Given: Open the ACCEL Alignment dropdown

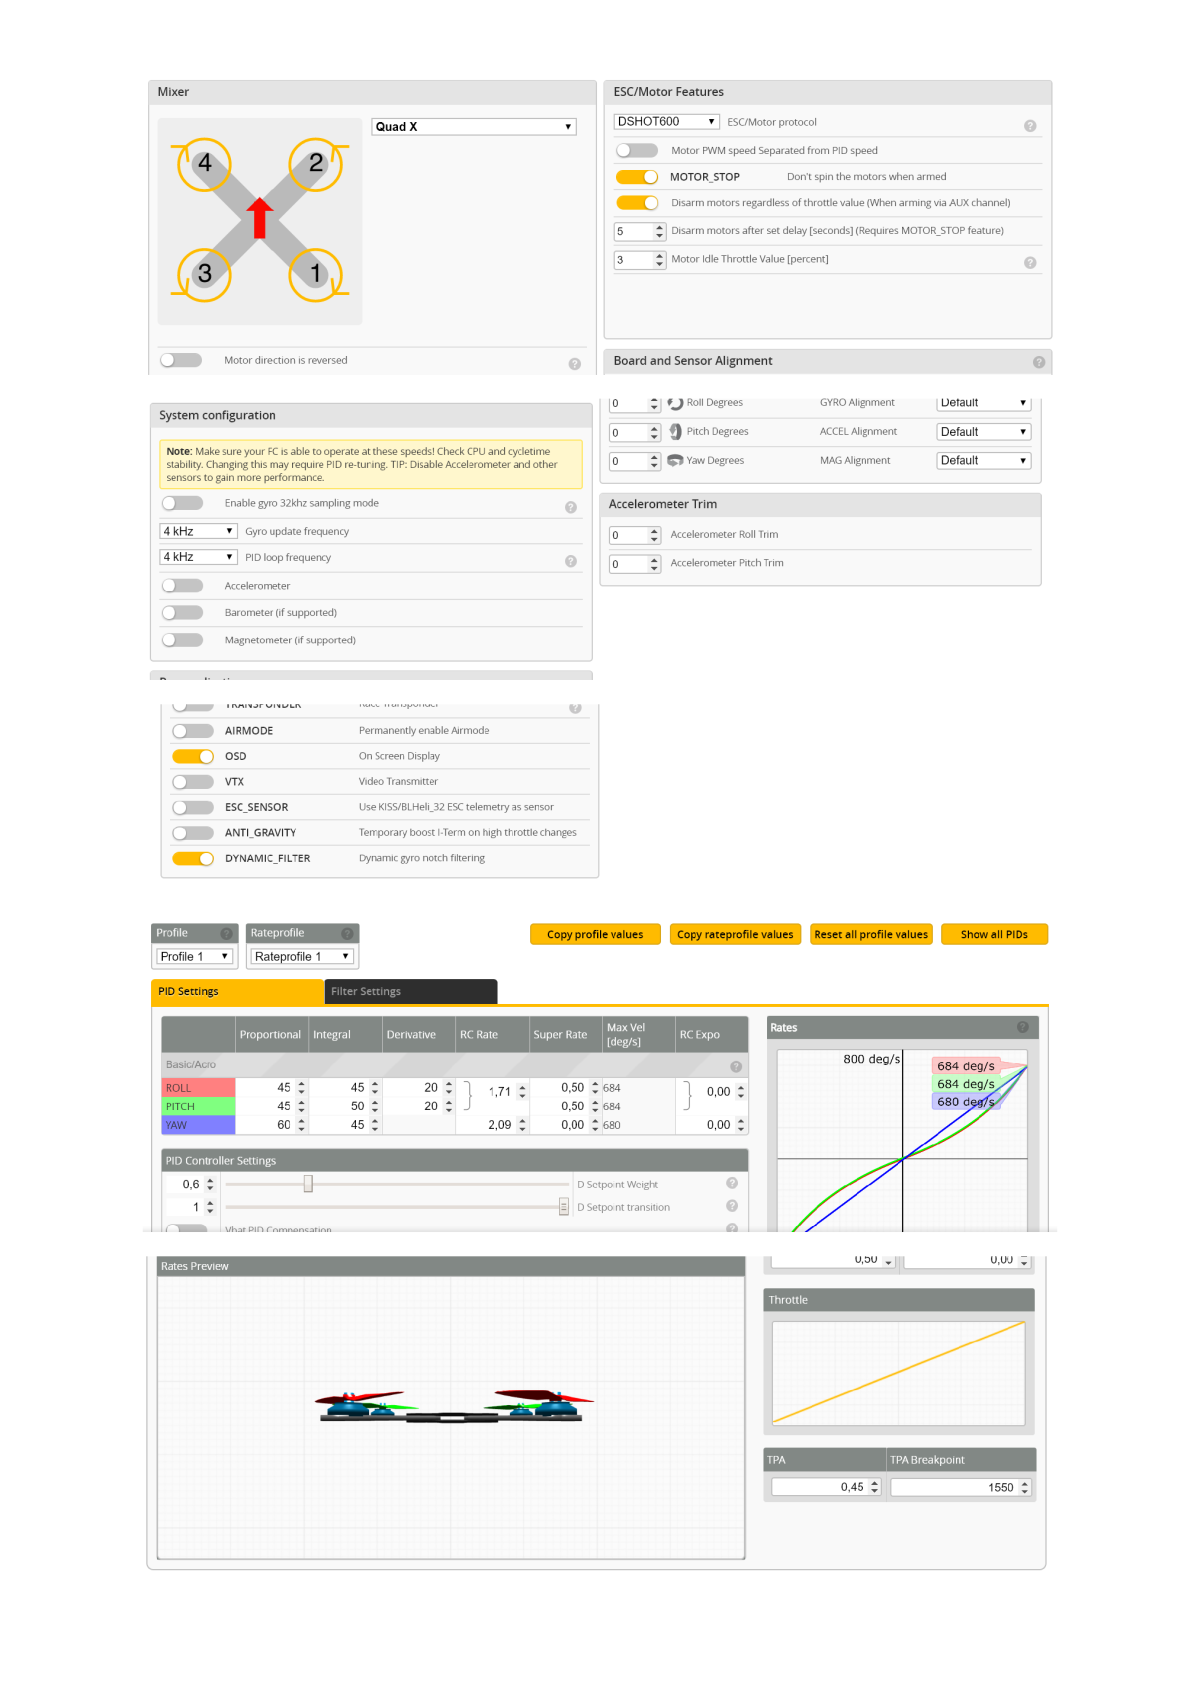Looking at the screenshot, I should [984, 432].
